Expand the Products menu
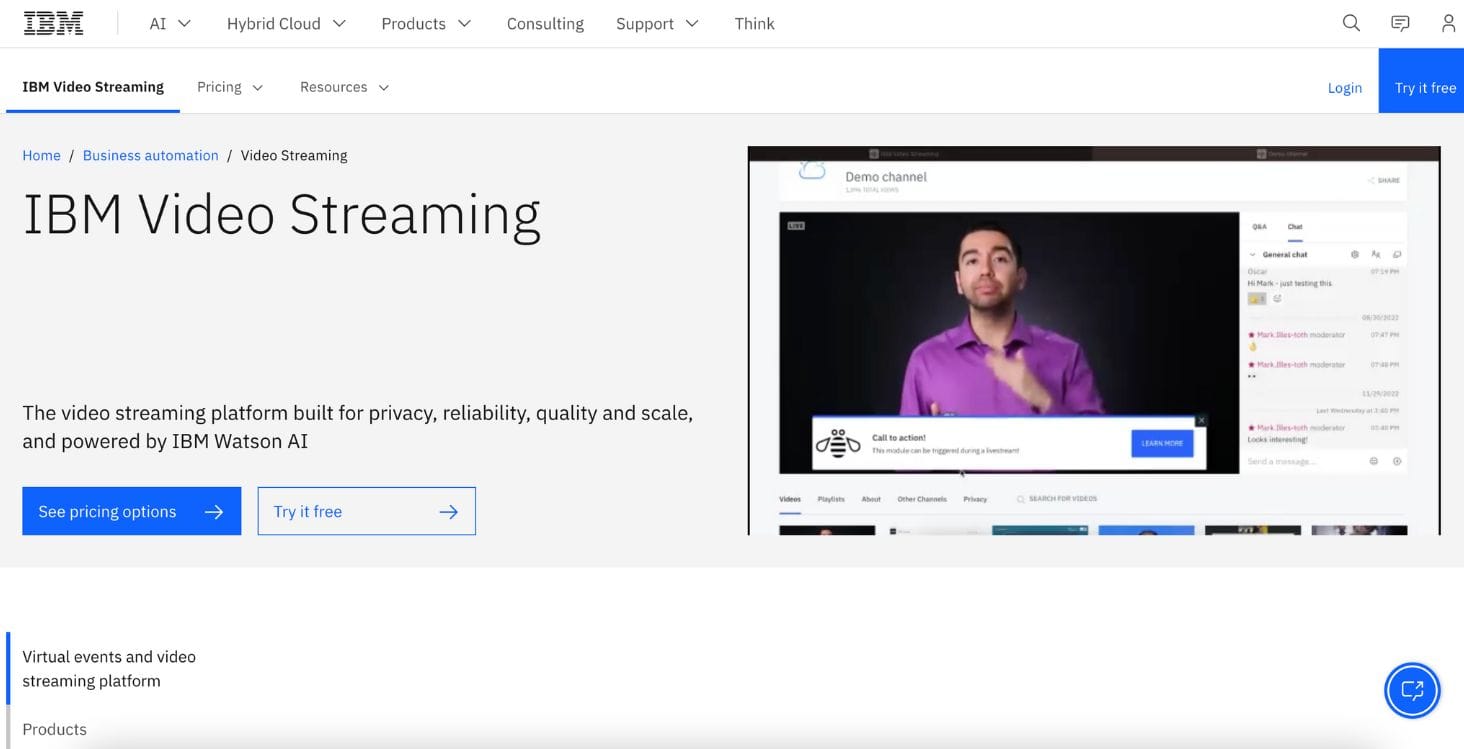1464x749 pixels. coord(426,23)
